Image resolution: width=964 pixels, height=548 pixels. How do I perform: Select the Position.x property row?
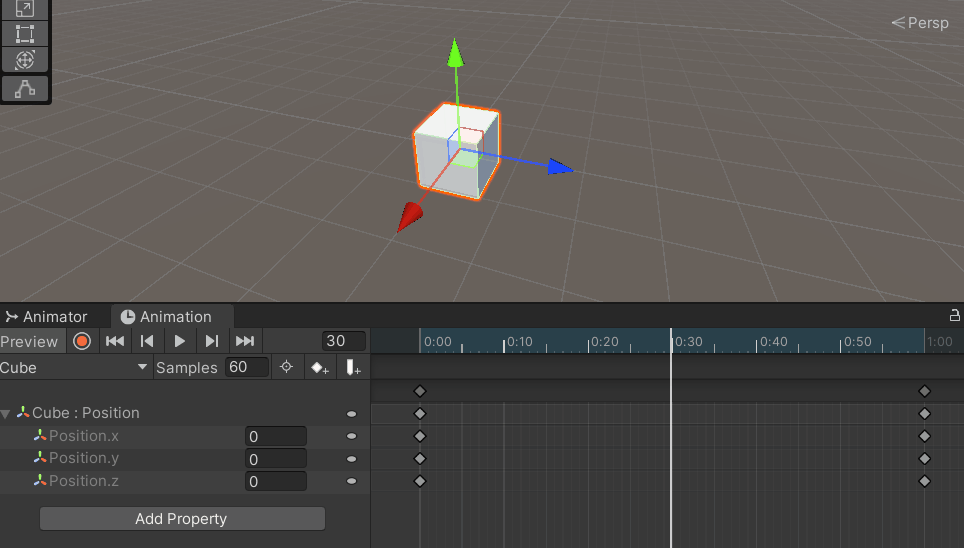pos(184,436)
